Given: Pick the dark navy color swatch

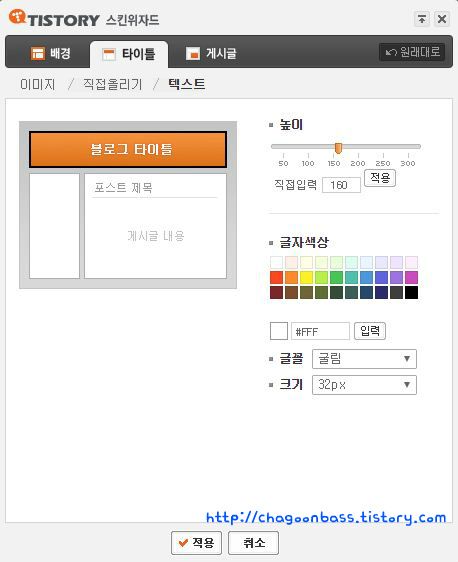Looking at the screenshot, I should 381,292.
